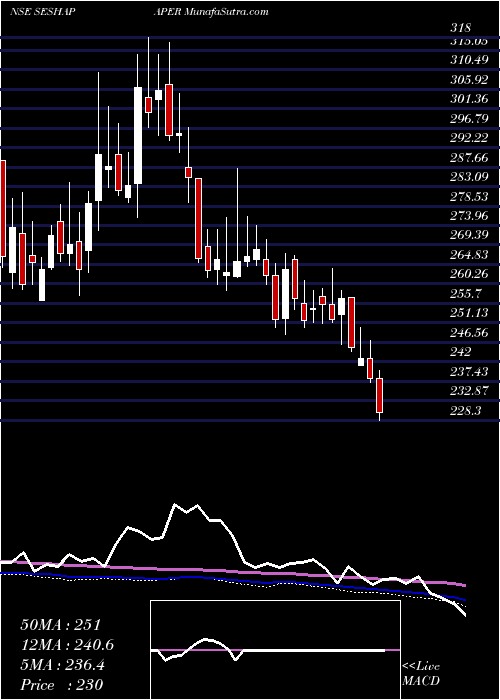Click the NSE SESHAPAPER MunafaSutra.com title text
Screen dimensions: 500x700
[139, 12]
